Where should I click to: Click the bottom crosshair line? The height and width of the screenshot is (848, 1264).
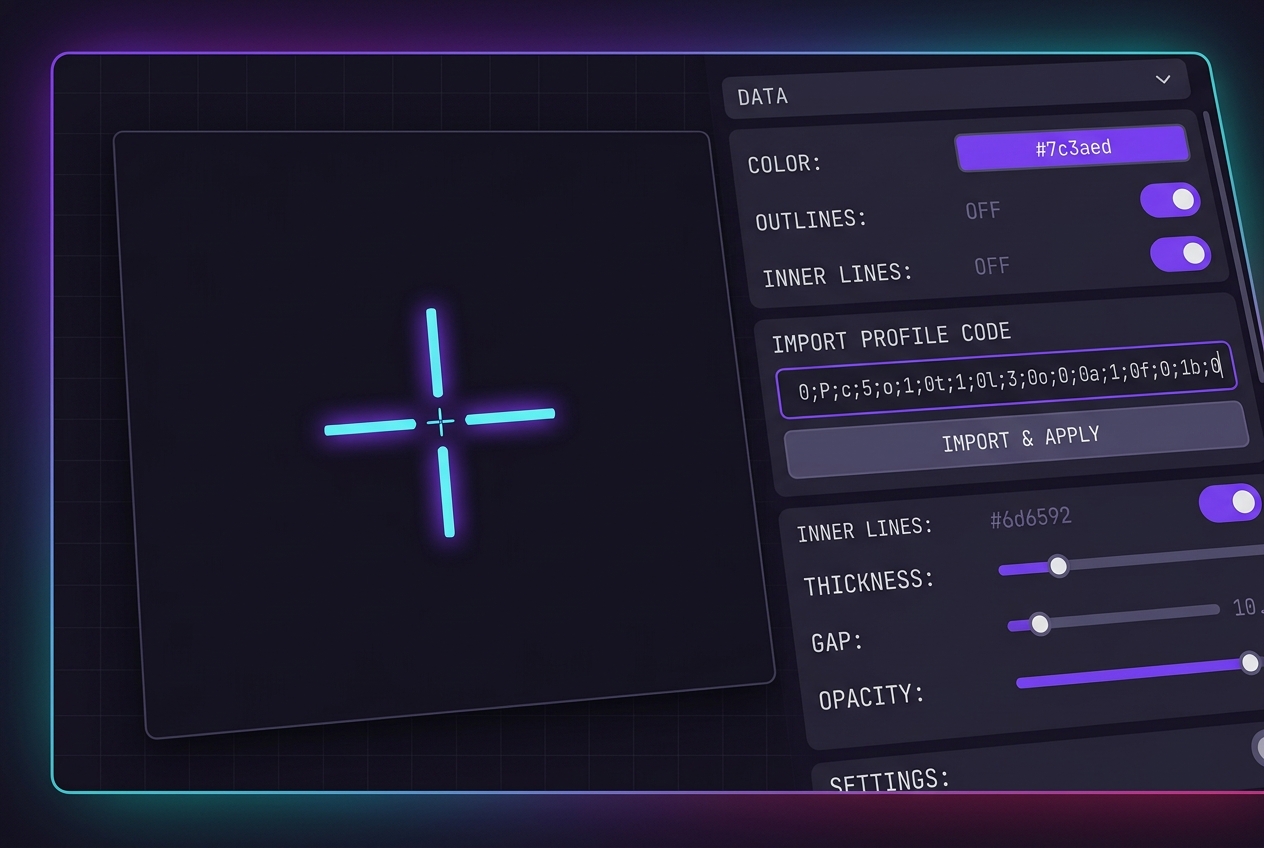coord(446,491)
